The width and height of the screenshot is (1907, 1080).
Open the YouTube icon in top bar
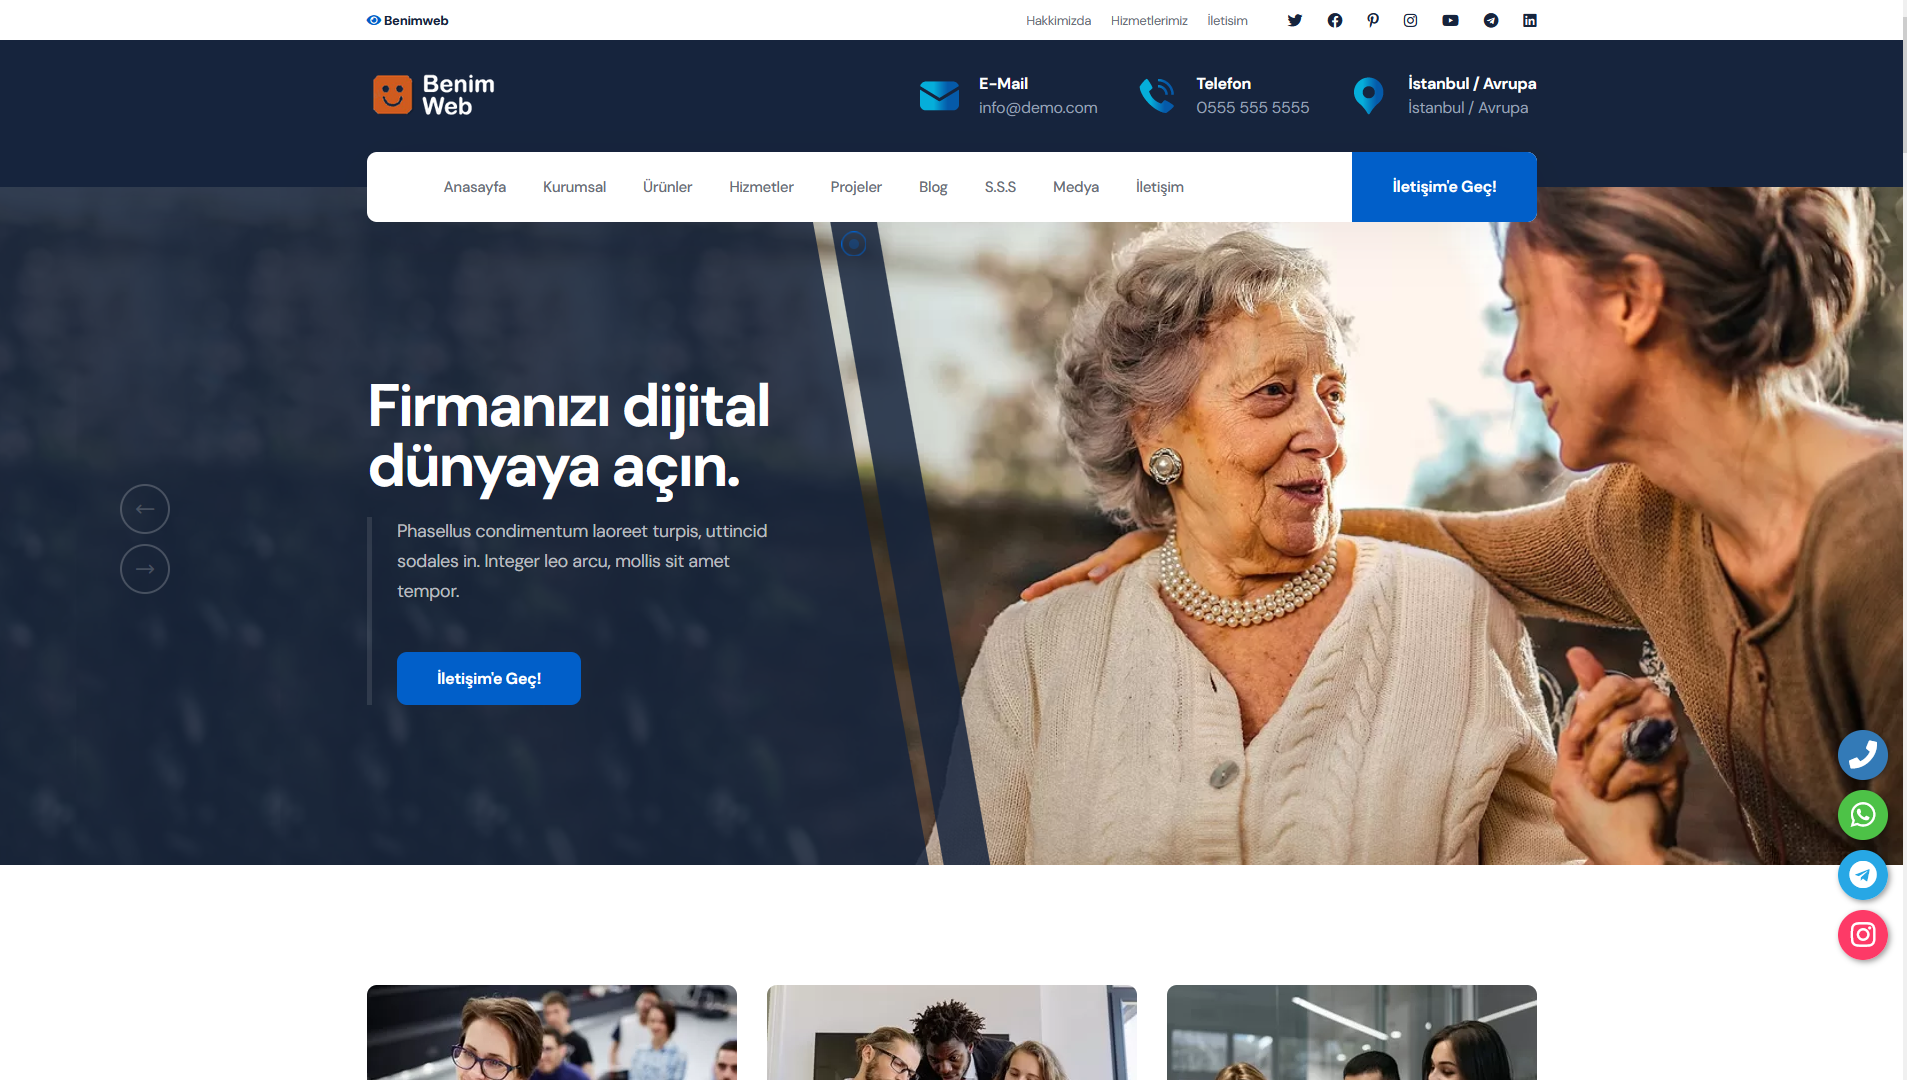click(1450, 20)
